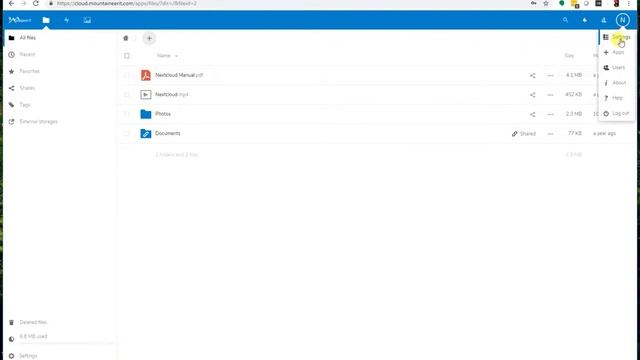The image size is (640, 360).
Task: Open the Photos folder name
Action: click(163, 114)
